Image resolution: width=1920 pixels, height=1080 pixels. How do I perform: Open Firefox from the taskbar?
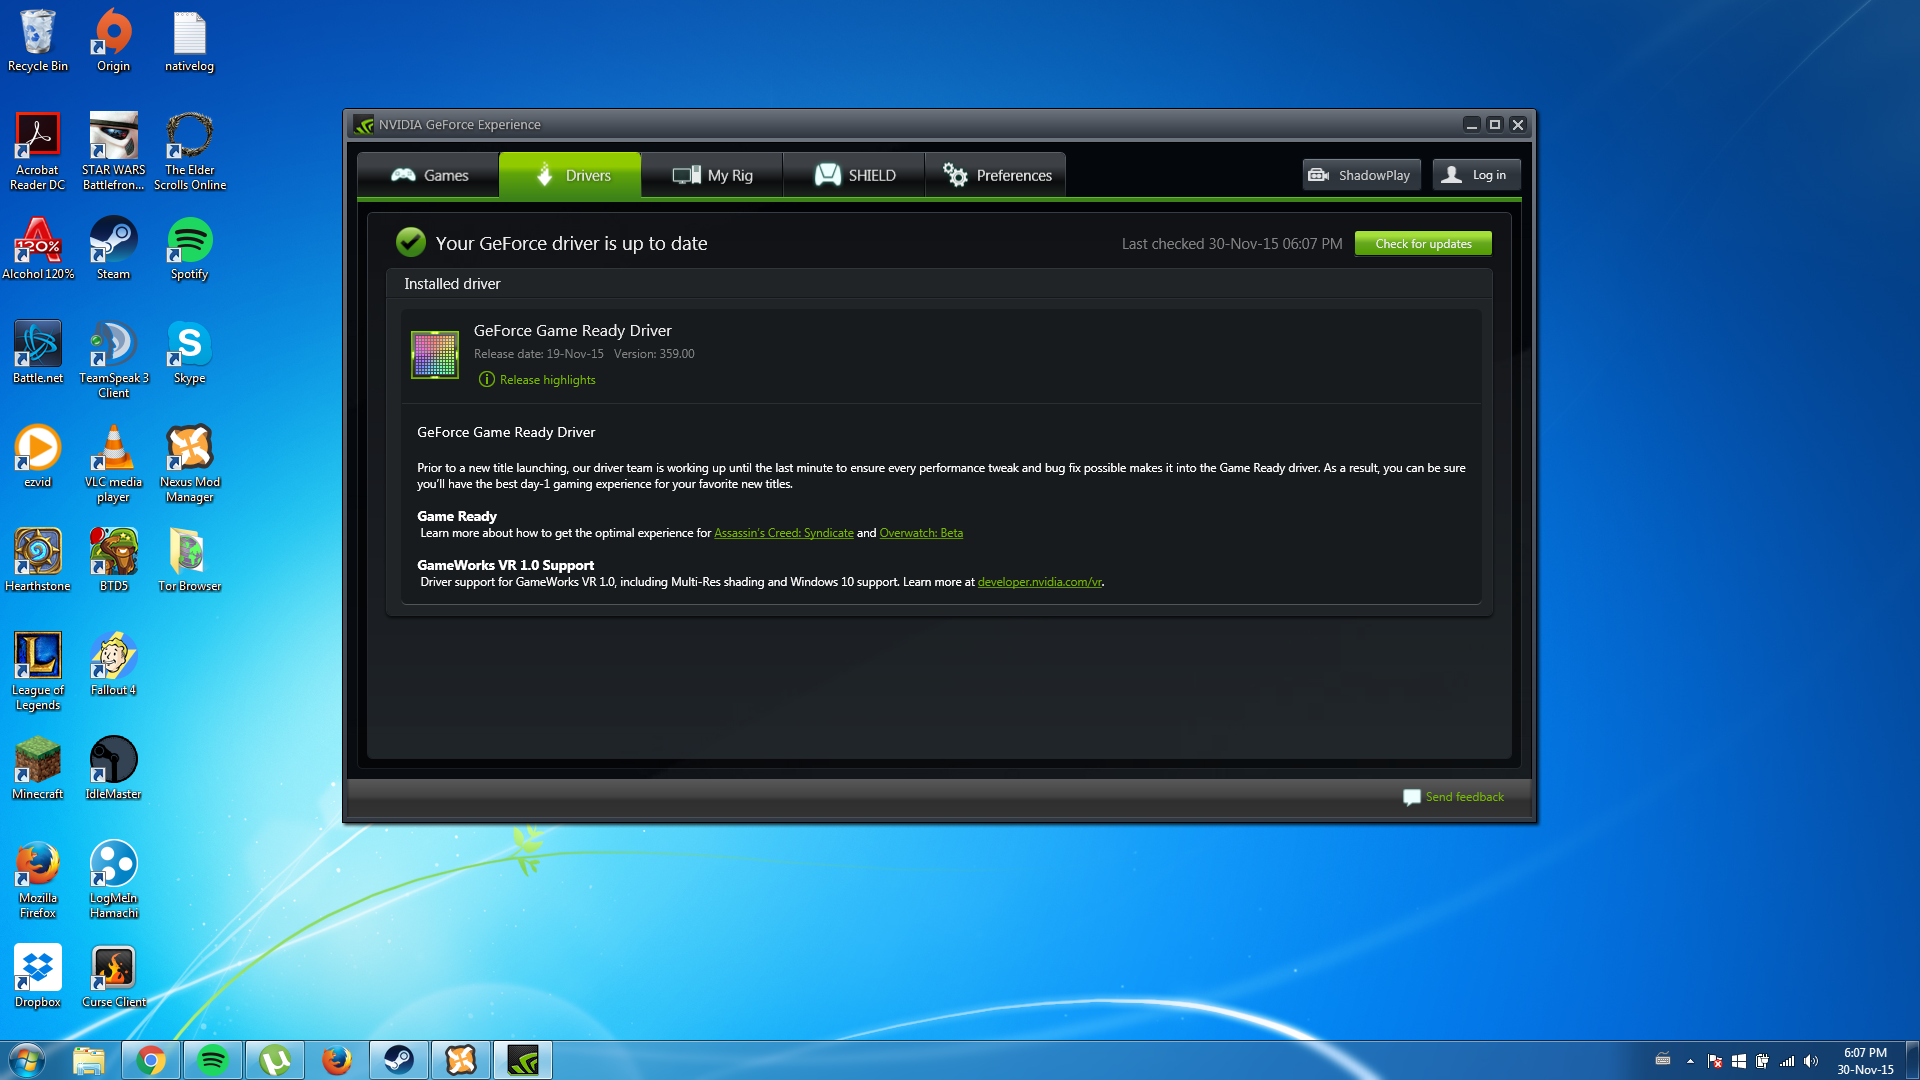(337, 1060)
